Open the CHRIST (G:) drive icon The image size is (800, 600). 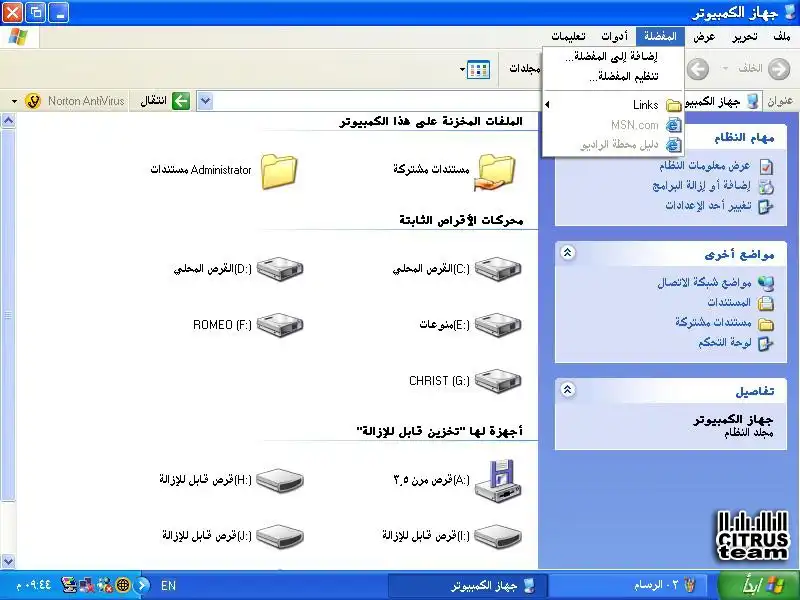coord(496,381)
